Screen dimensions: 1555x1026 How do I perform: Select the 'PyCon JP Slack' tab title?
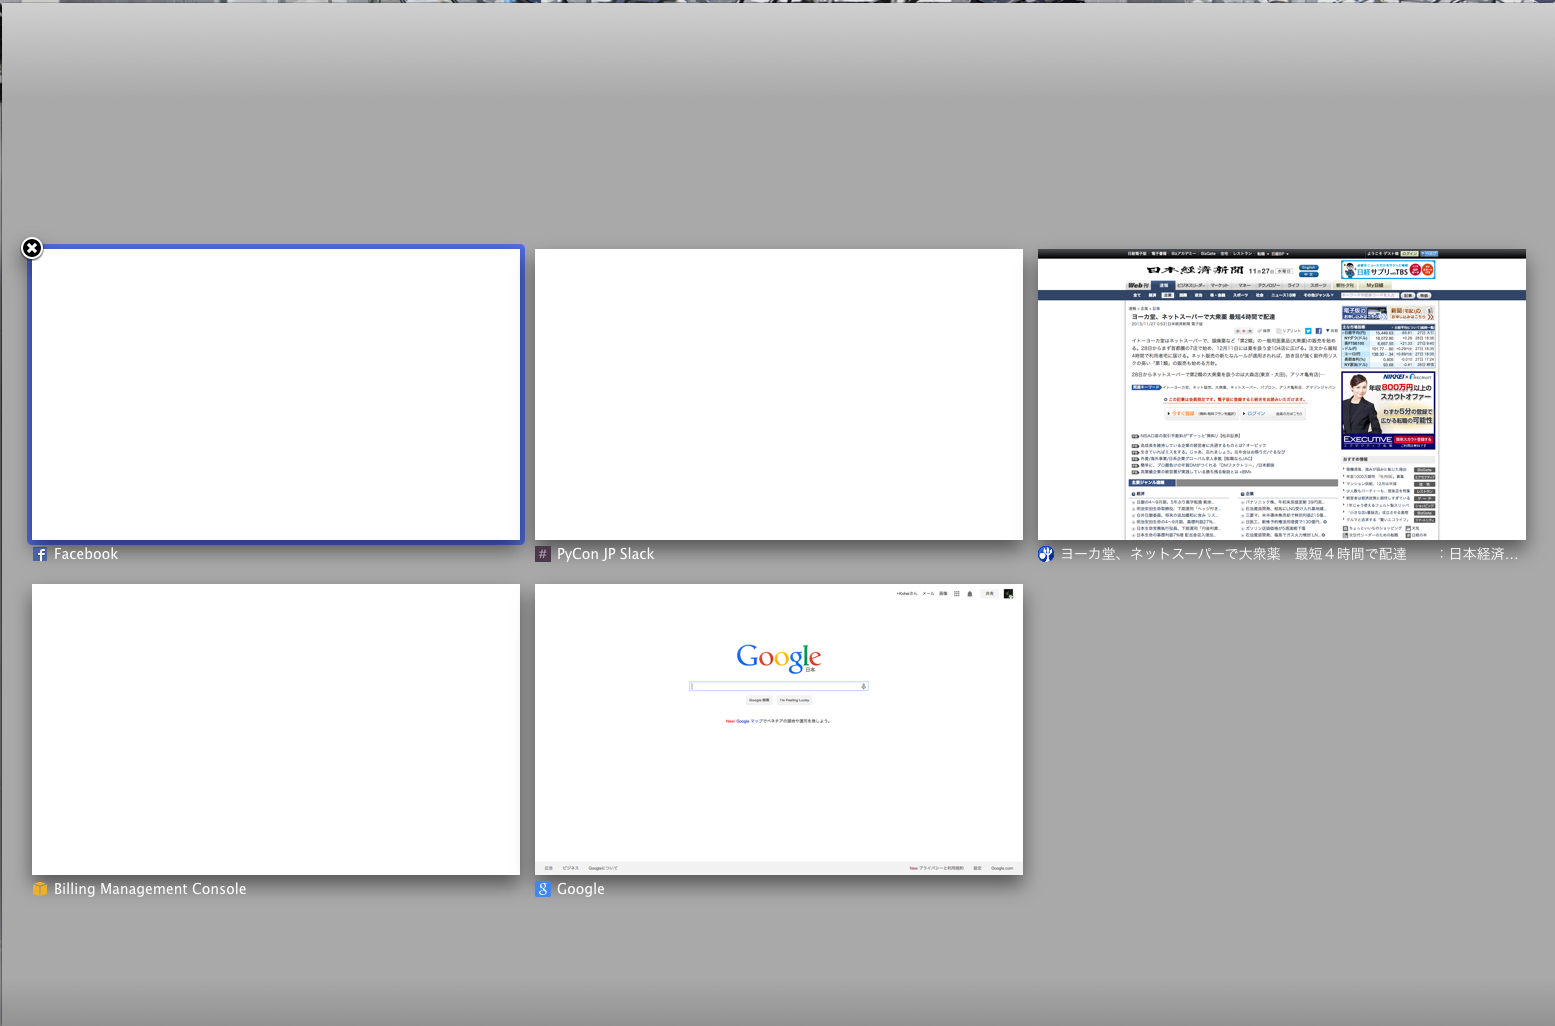click(x=605, y=554)
